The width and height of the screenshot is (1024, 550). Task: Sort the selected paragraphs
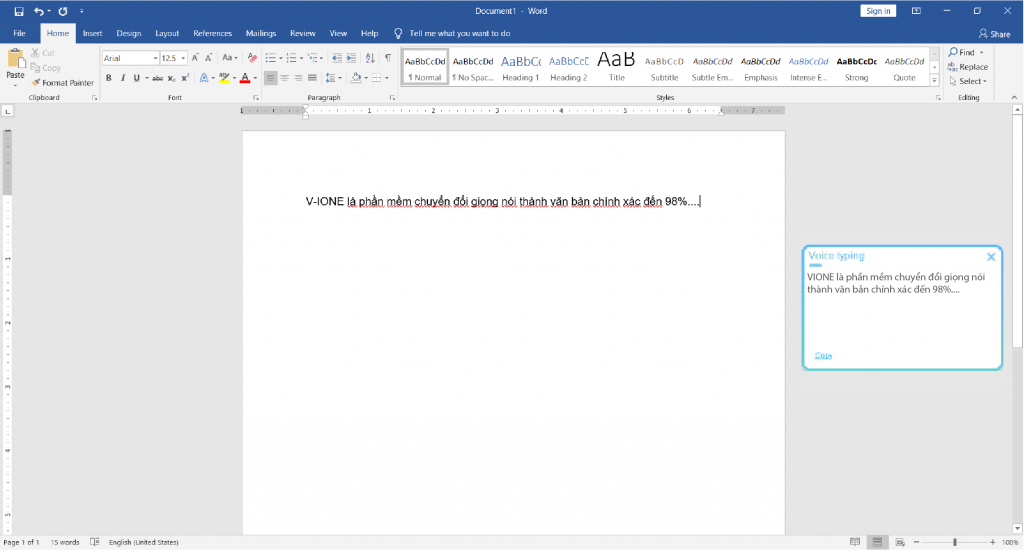click(370, 58)
